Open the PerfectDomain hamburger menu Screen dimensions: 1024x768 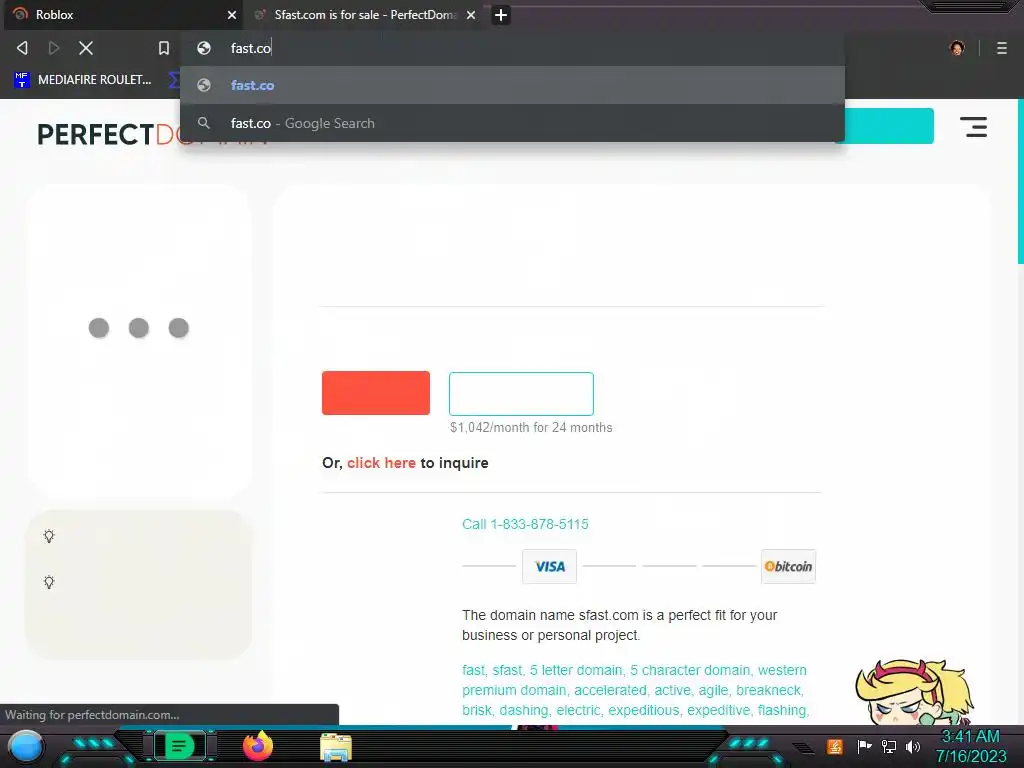click(x=974, y=127)
